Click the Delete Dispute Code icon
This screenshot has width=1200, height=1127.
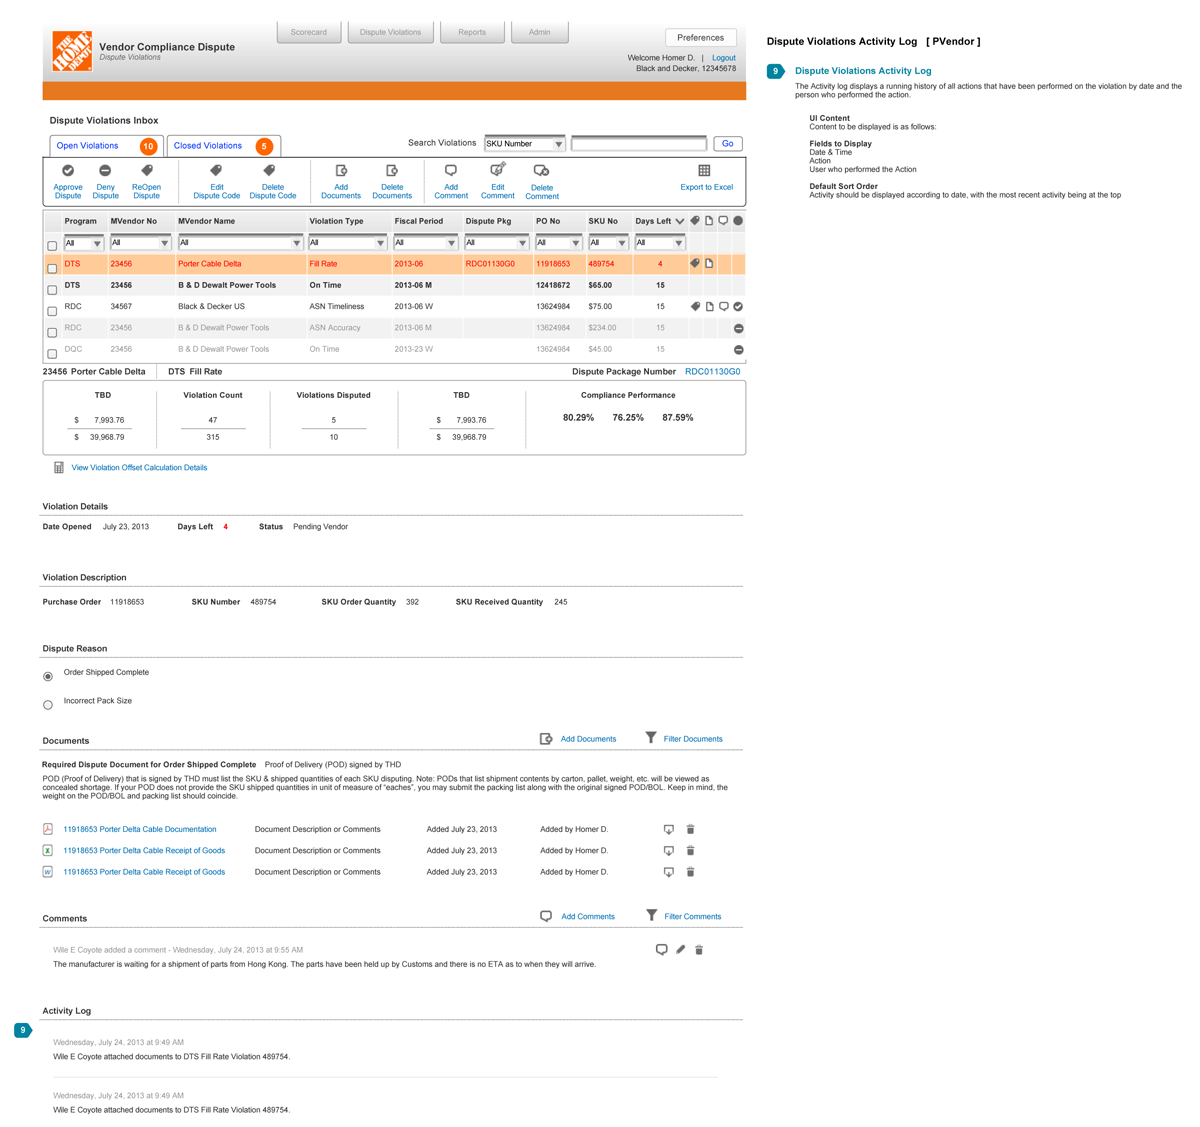[269, 171]
